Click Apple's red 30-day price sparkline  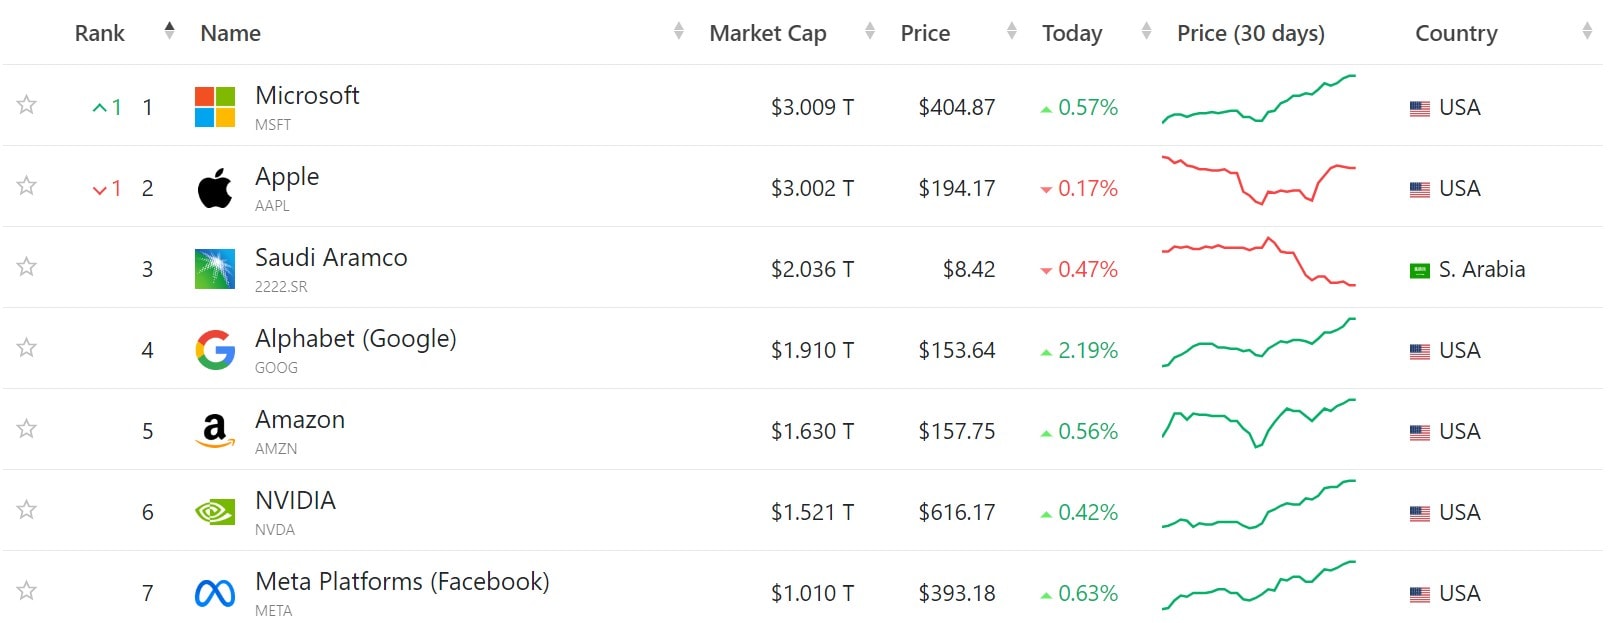point(1258,182)
